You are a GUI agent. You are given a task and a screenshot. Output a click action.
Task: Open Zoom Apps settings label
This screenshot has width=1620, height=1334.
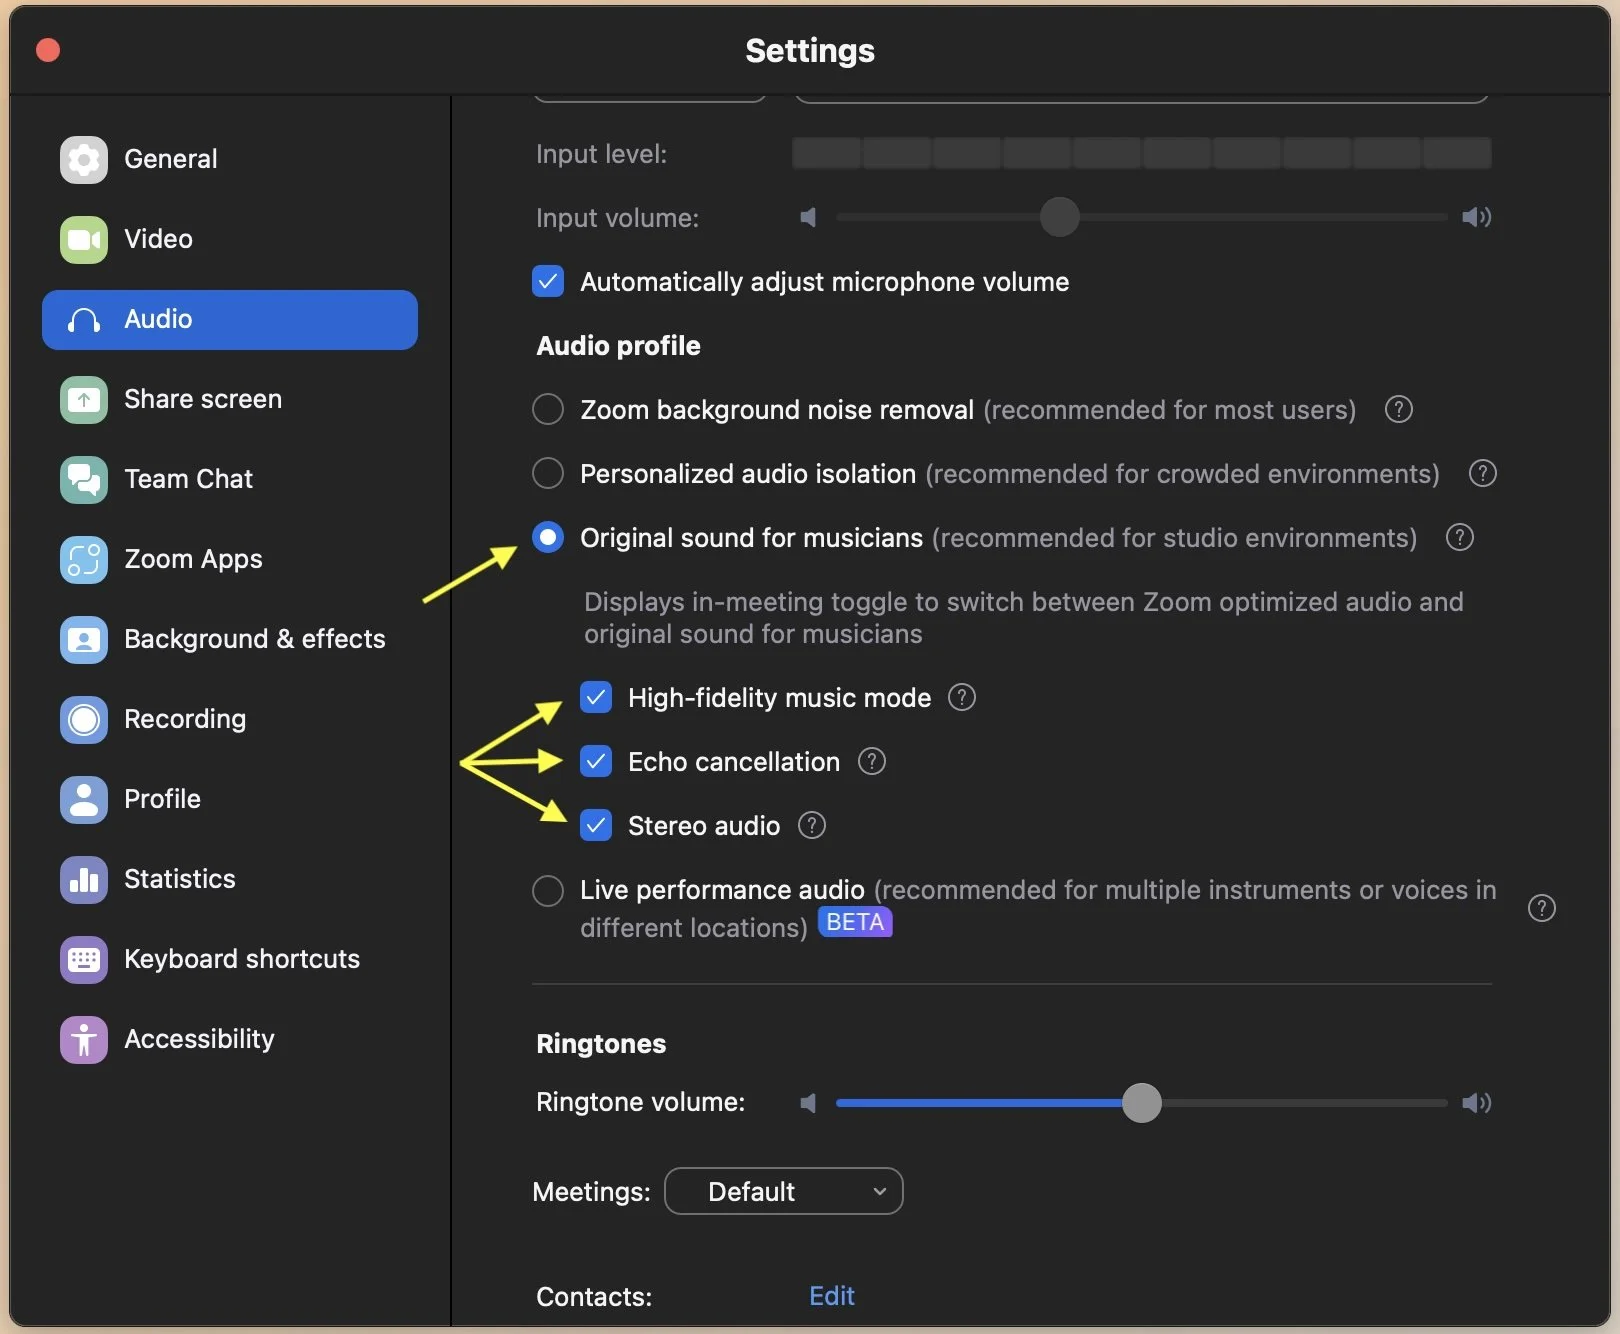tap(193, 559)
